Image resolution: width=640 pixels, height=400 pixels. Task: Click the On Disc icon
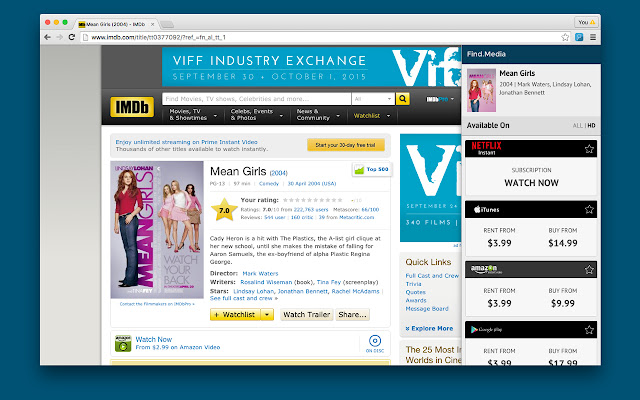coord(375,343)
